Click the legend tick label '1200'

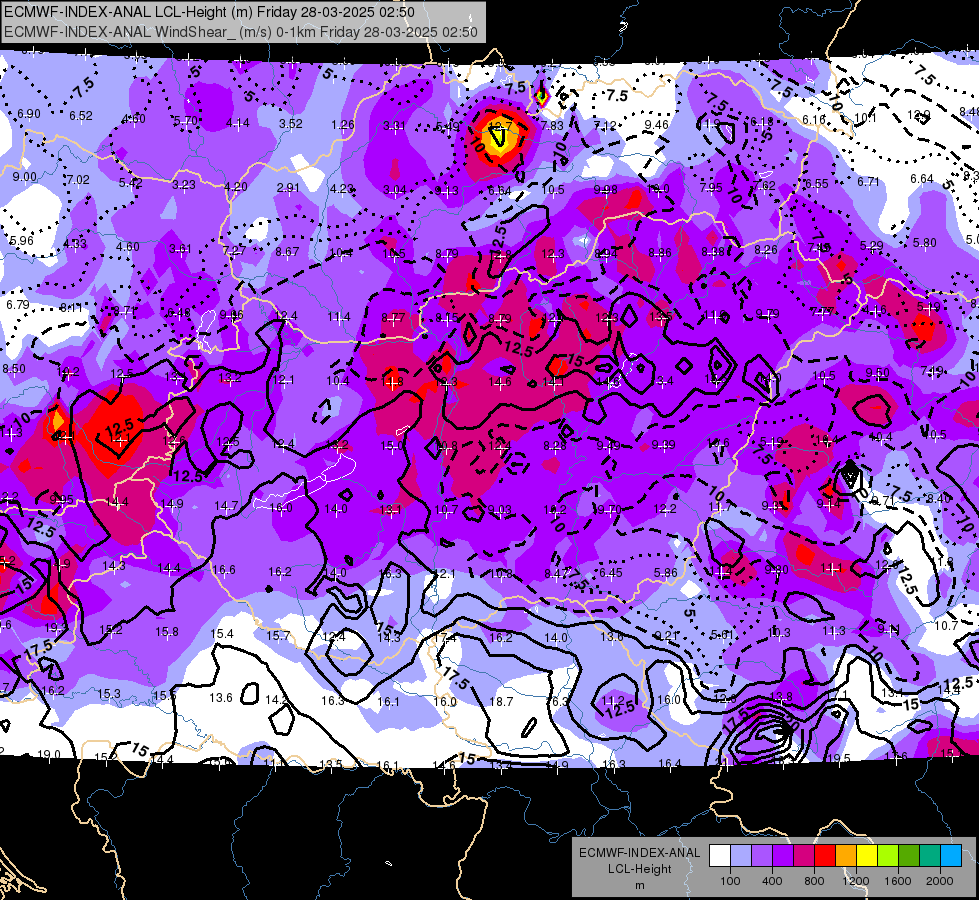pyautogui.click(x=855, y=881)
